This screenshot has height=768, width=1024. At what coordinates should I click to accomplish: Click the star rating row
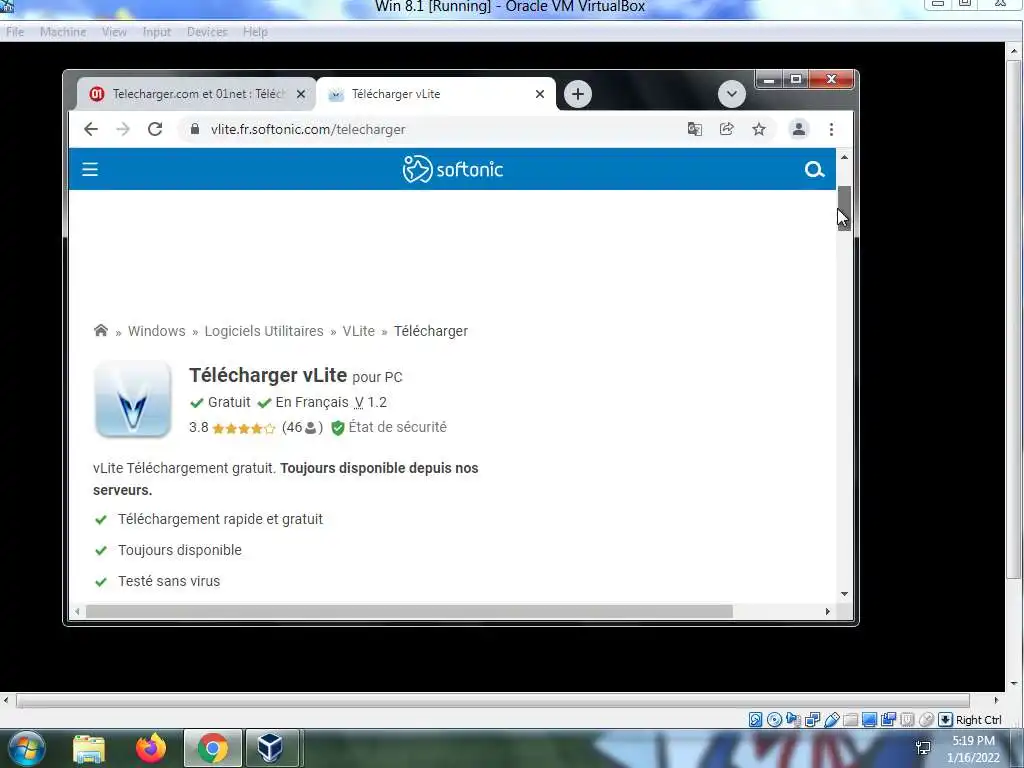(x=244, y=428)
